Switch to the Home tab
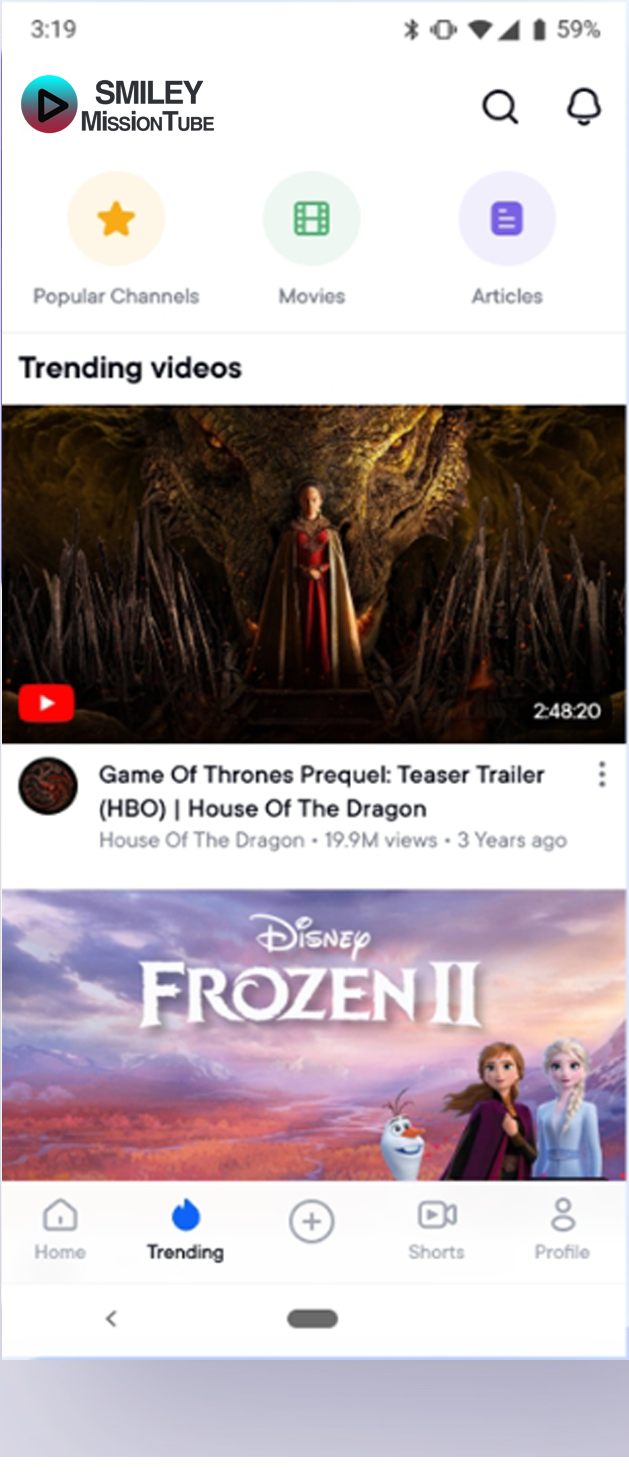This screenshot has height=1475, width=629. tap(60, 1230)
